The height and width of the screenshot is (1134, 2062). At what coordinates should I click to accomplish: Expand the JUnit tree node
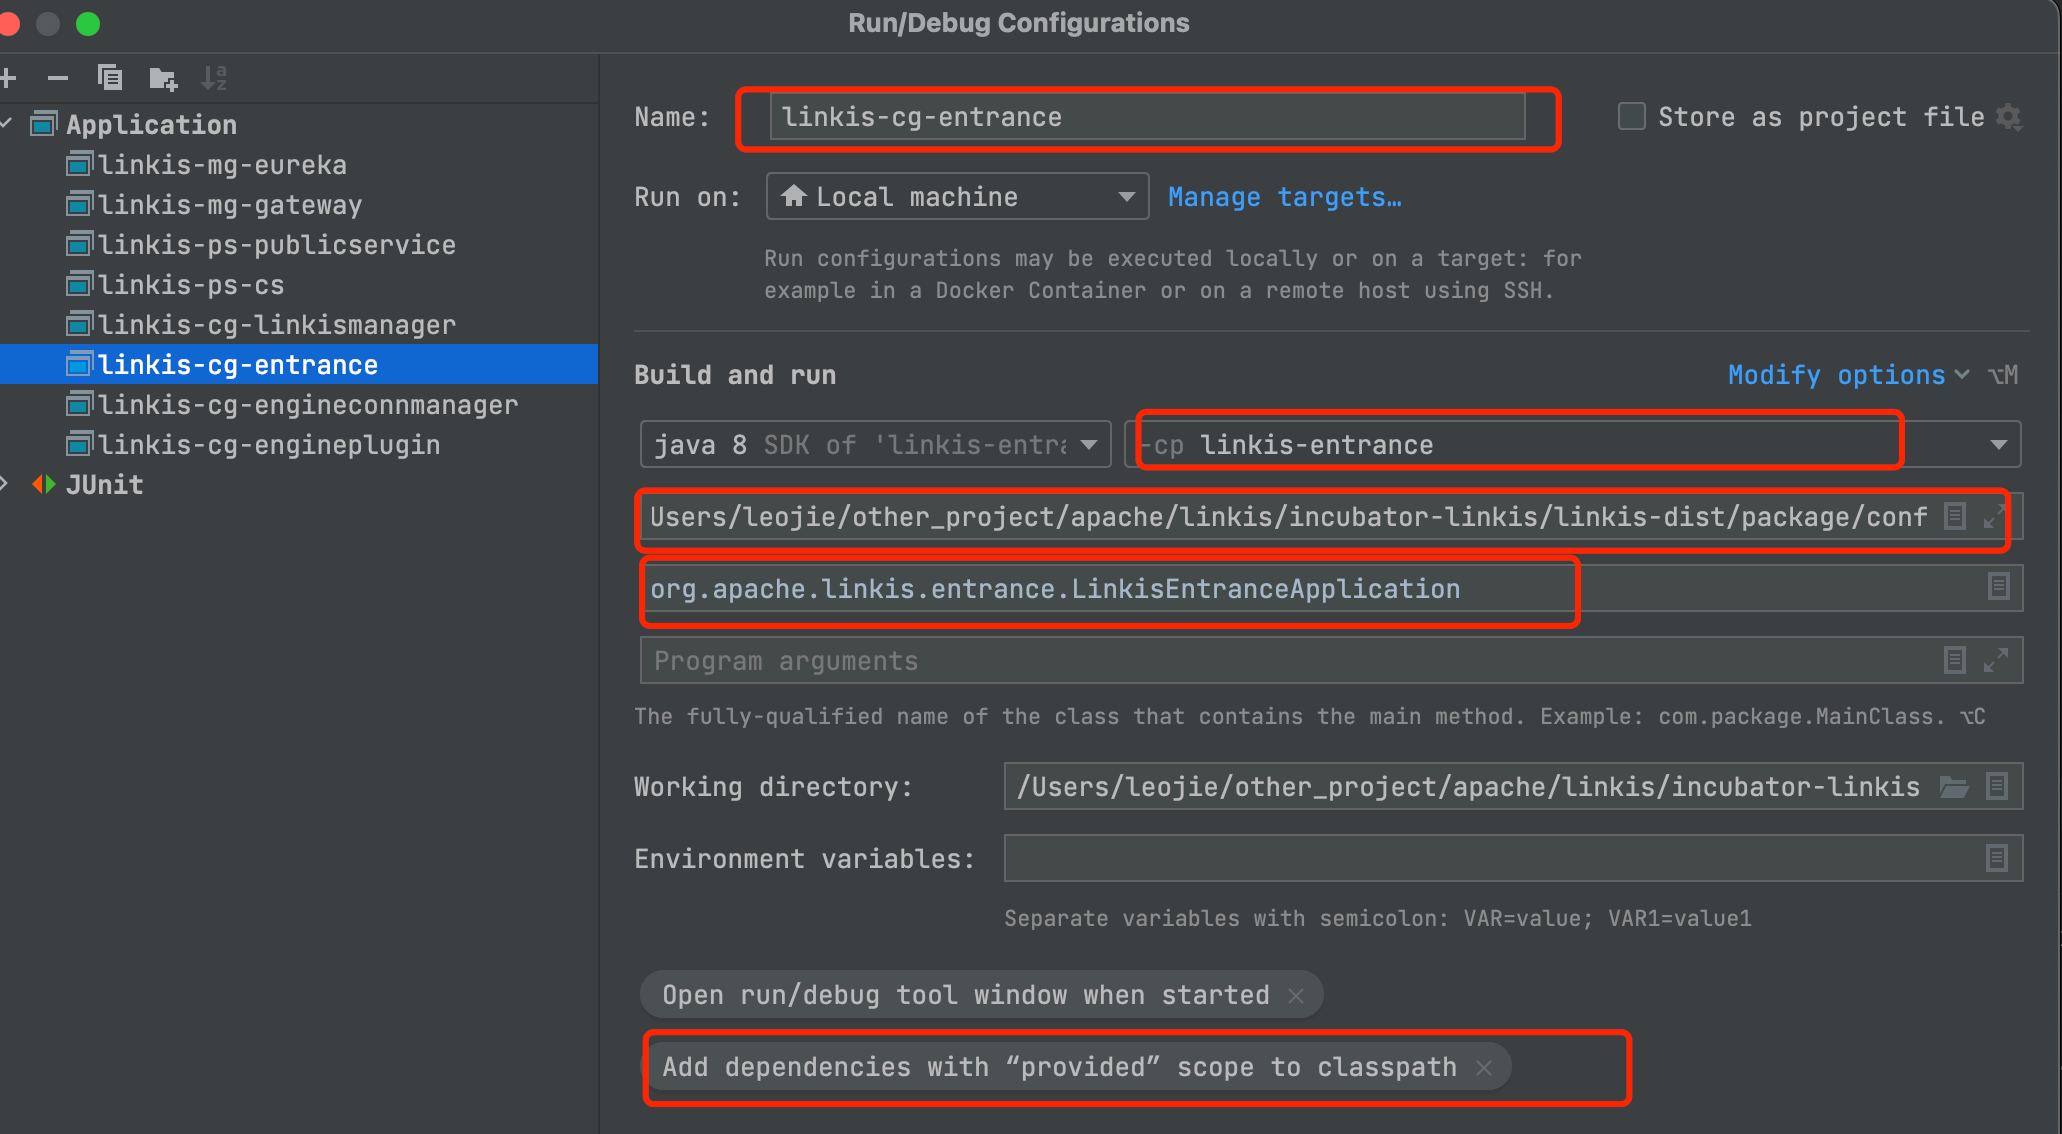pos(6,485)
